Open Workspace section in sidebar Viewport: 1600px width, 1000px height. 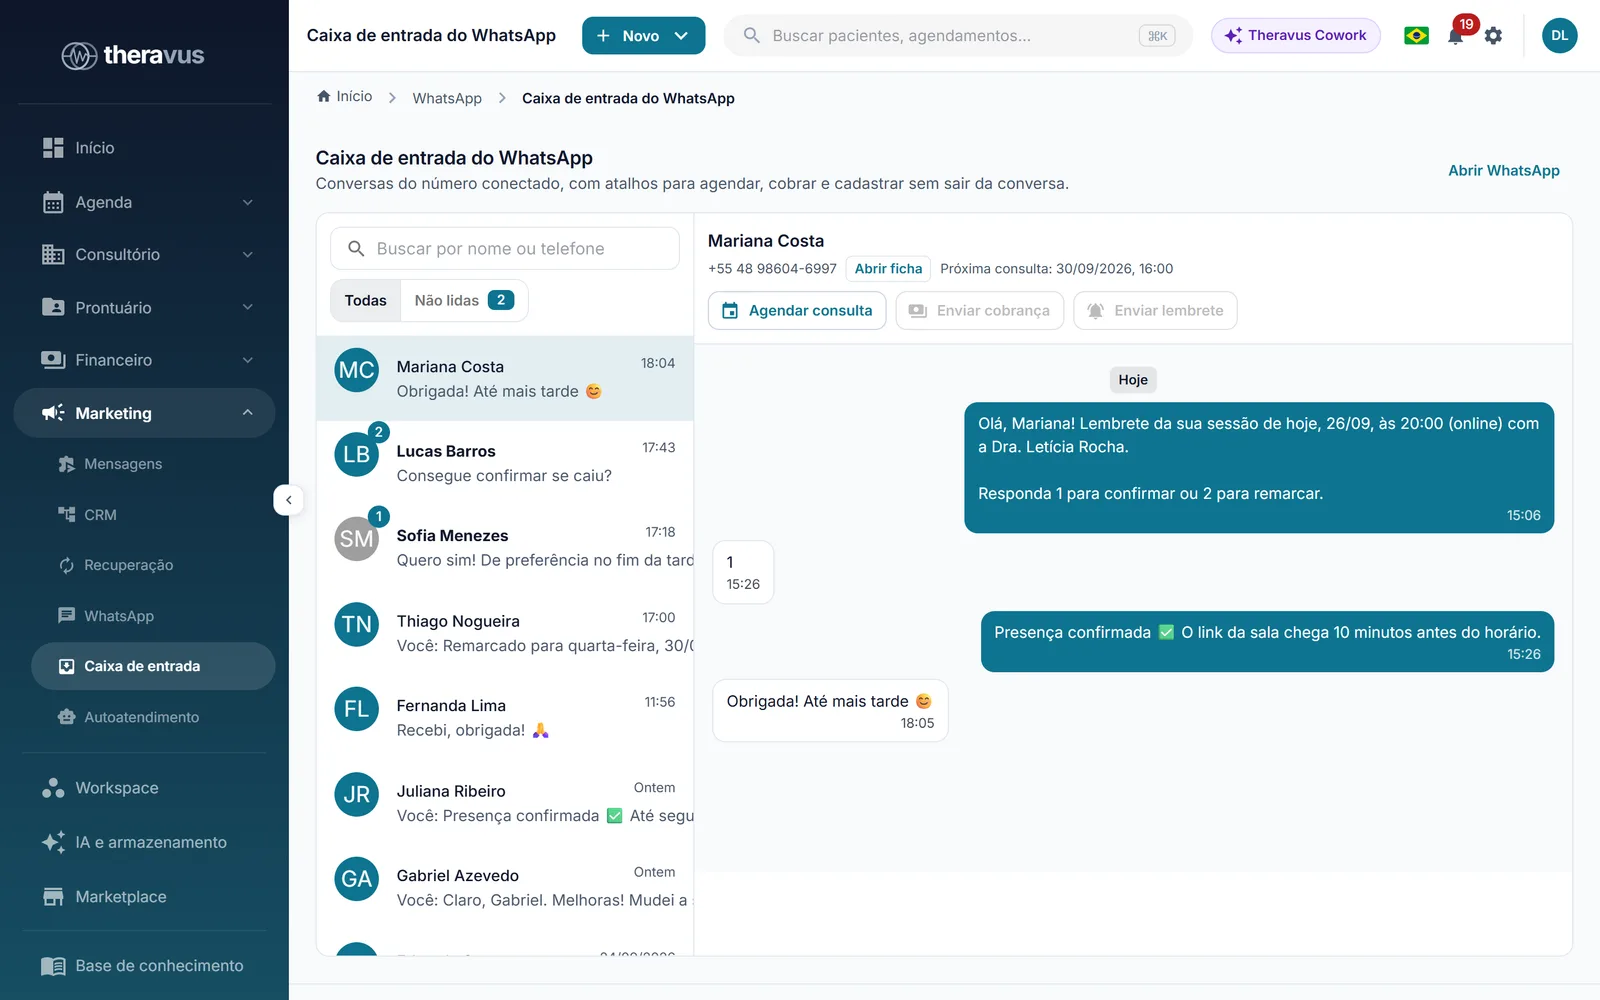pyautogui.click(x=117, y=788)
